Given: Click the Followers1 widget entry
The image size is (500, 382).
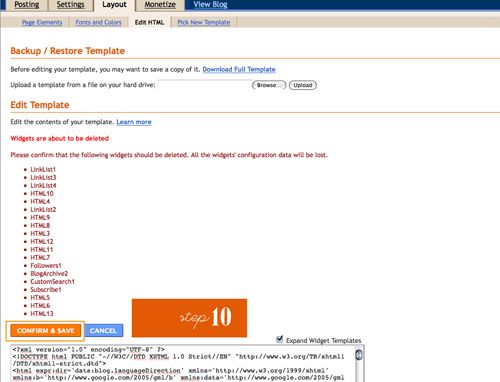Looking at the screenshot, I should (46, 265).
